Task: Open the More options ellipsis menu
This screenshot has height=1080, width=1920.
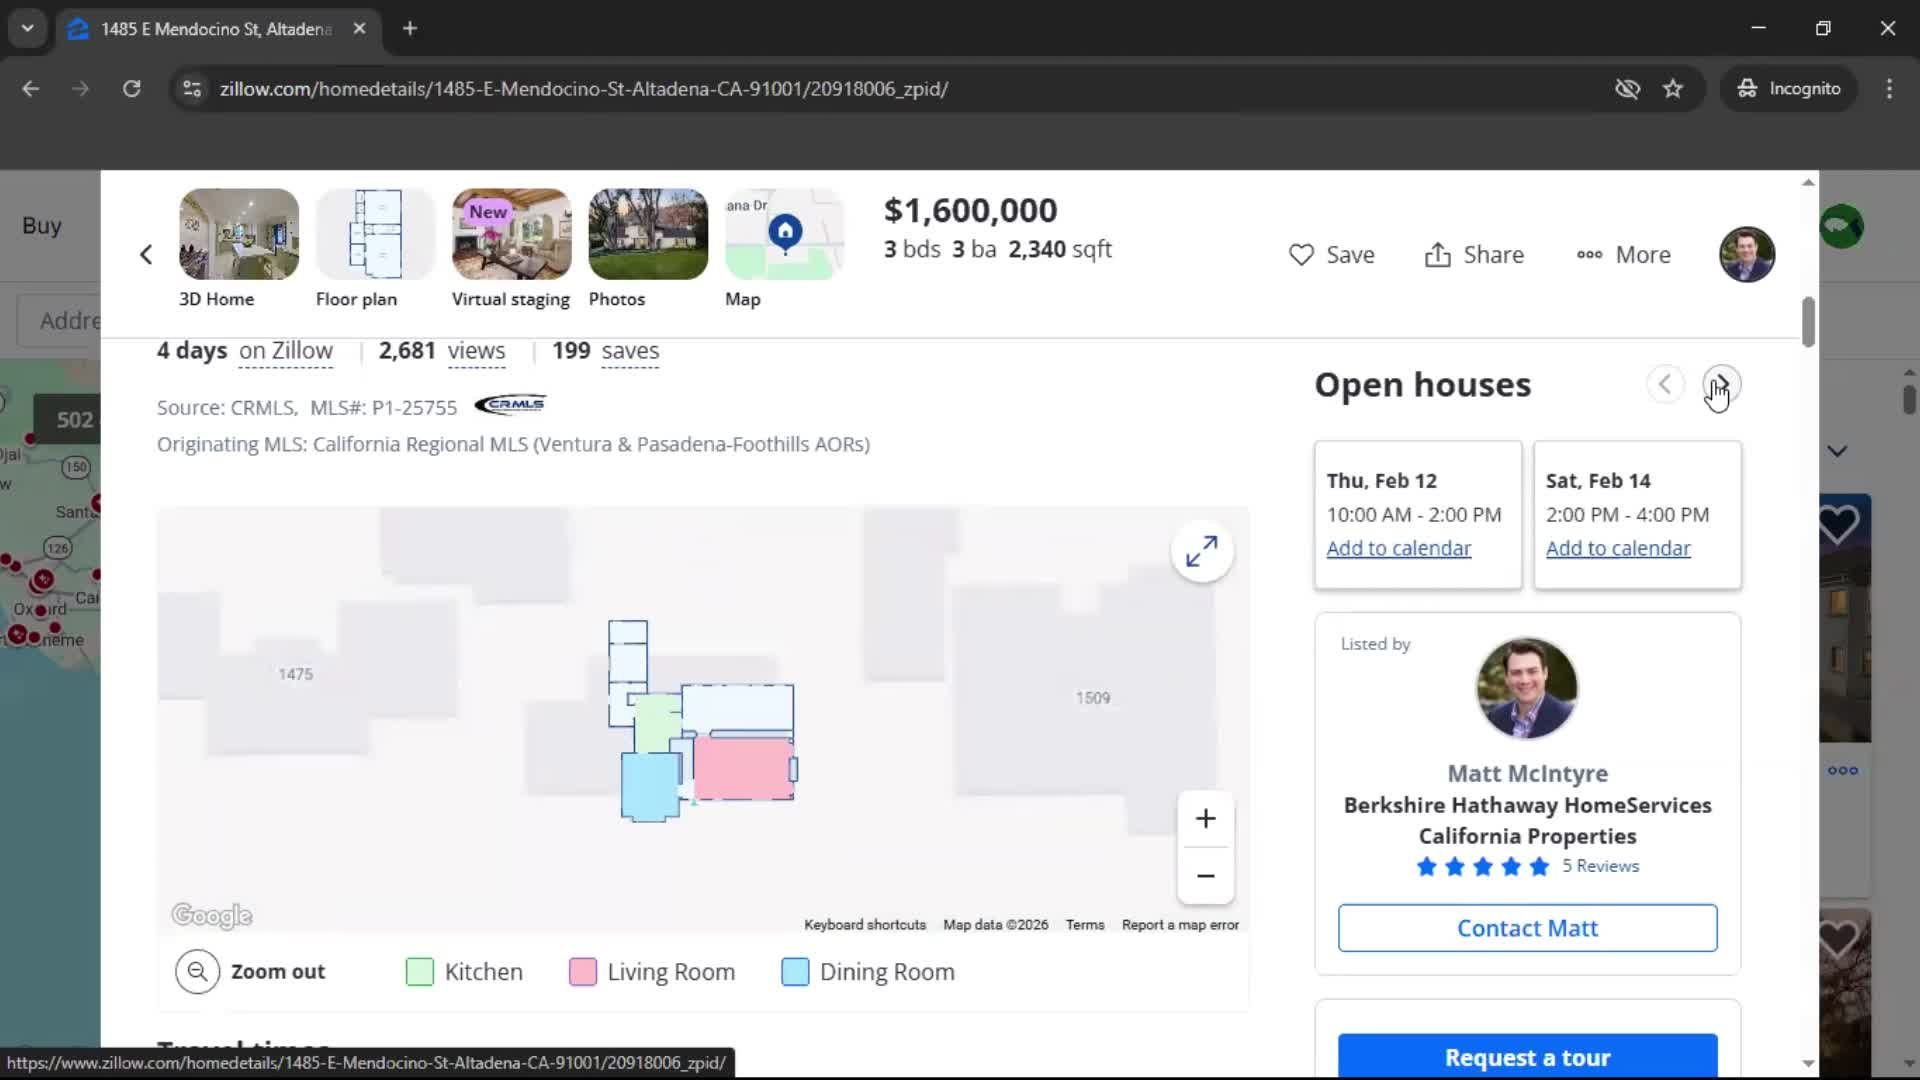Action: click(x=1622, y=254)
